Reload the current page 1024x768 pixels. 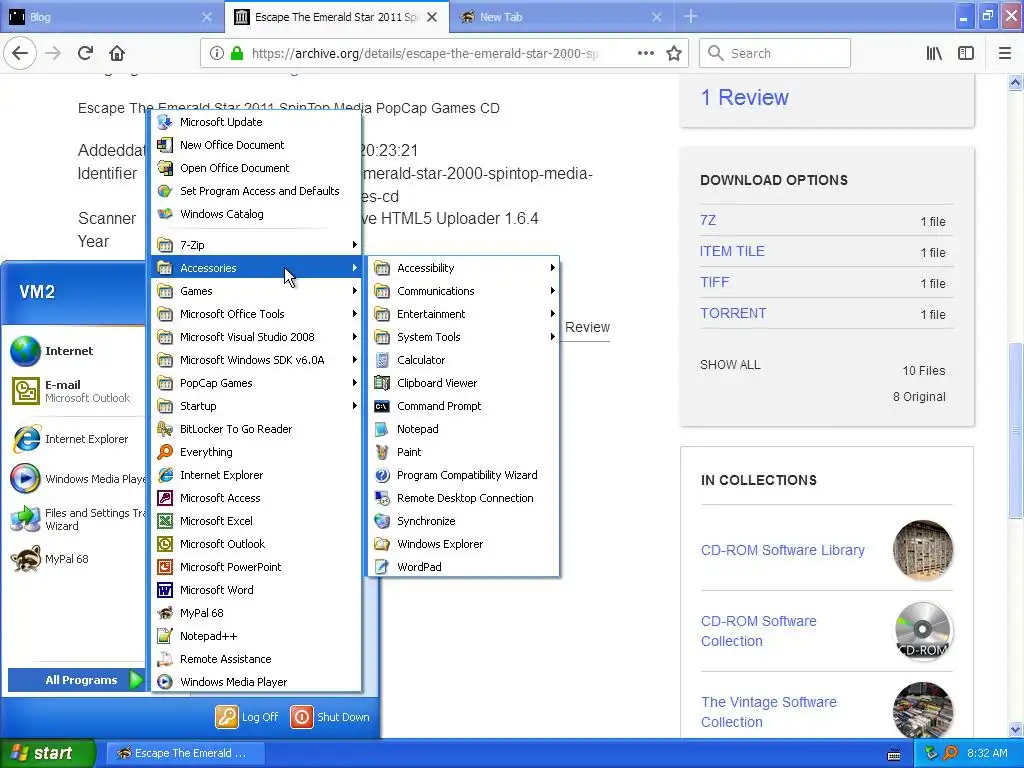pos(85,53)
